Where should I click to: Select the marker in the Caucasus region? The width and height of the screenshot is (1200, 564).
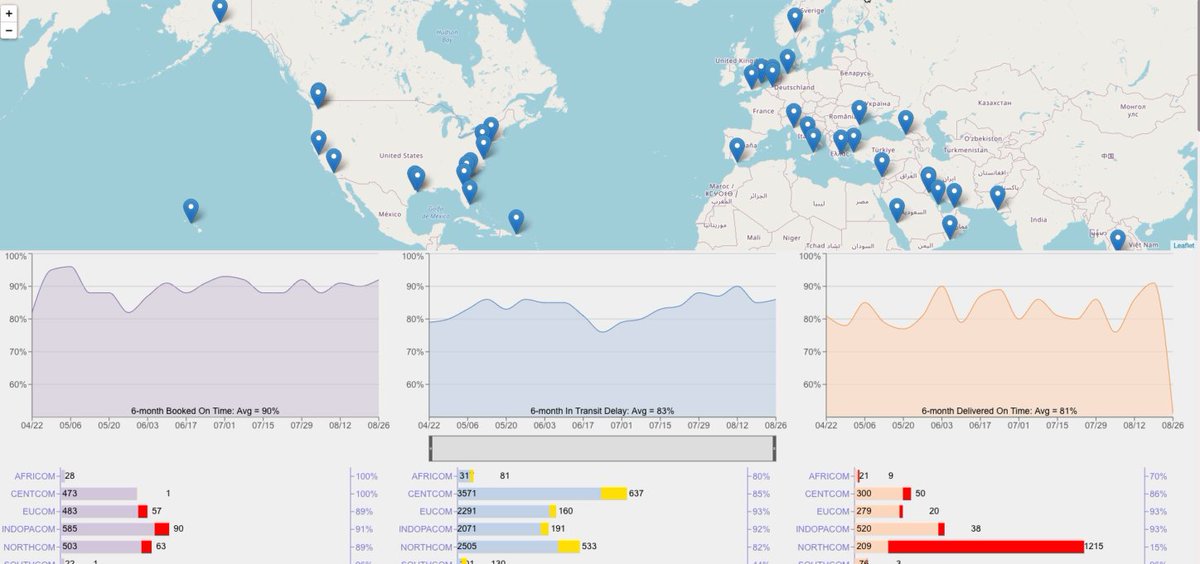[x=906, y=122]
